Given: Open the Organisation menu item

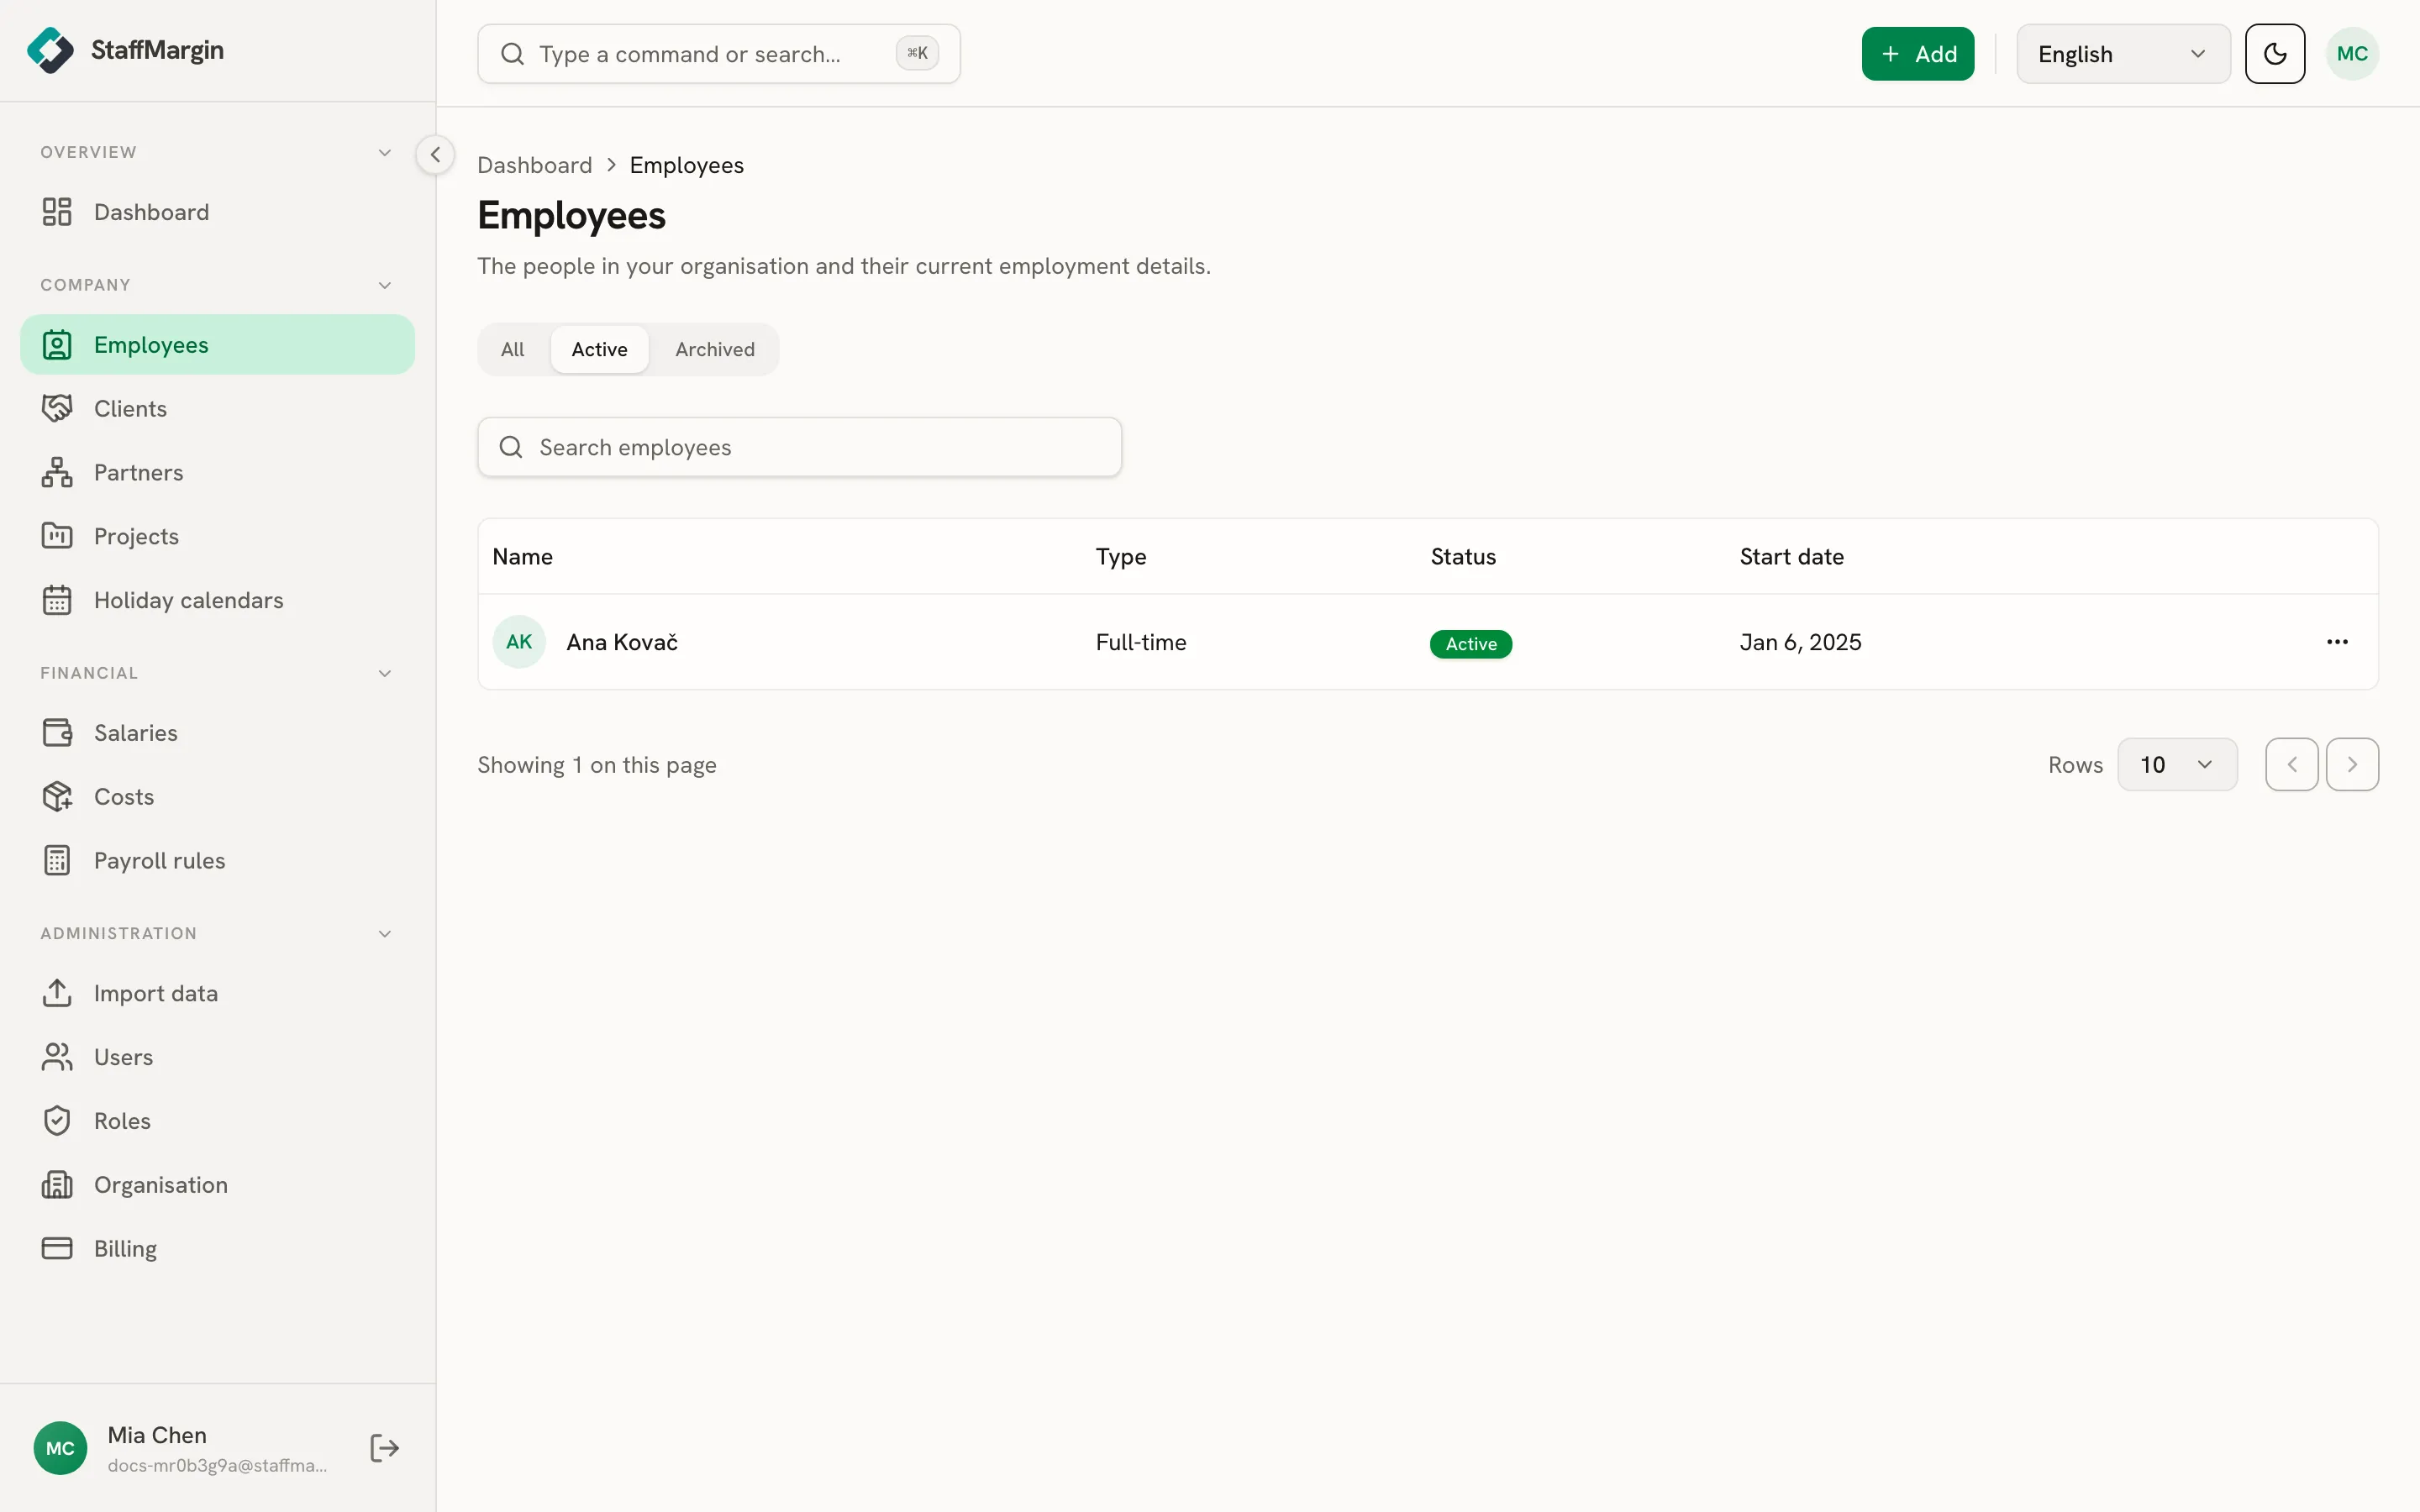Looking at the screenshot, I should point(217,1185).
